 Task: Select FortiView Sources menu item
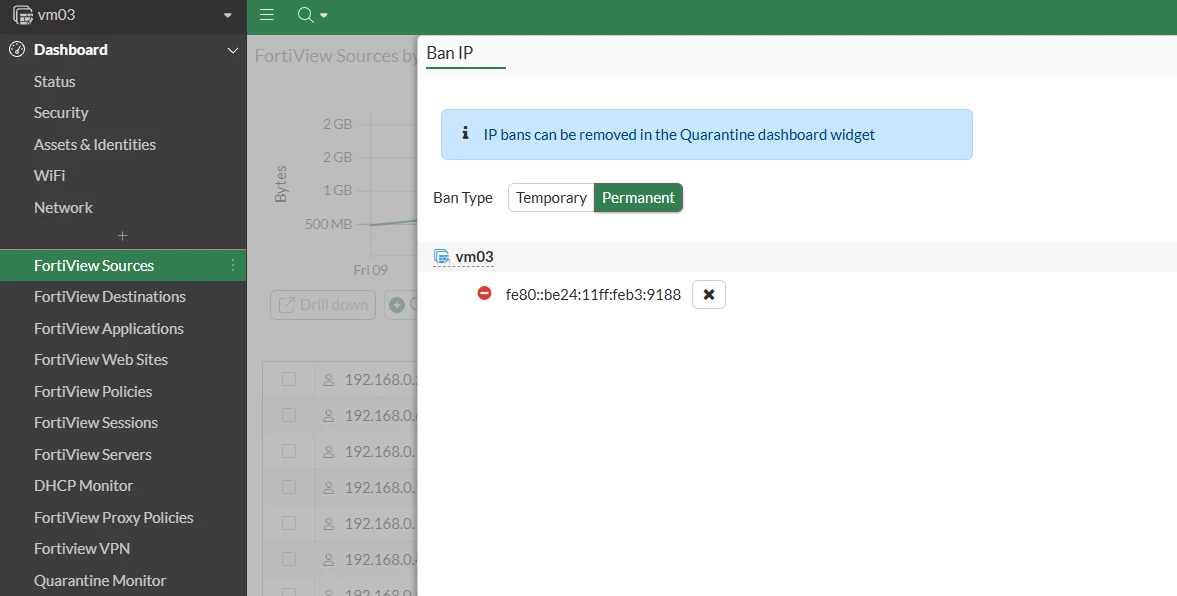[x=123, y=266]
